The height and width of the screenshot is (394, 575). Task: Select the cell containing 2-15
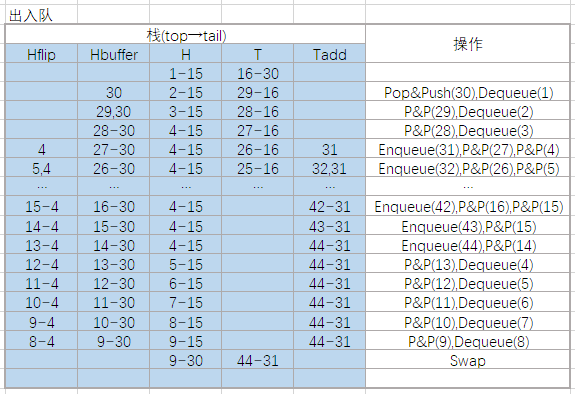(x=186, y=92)
